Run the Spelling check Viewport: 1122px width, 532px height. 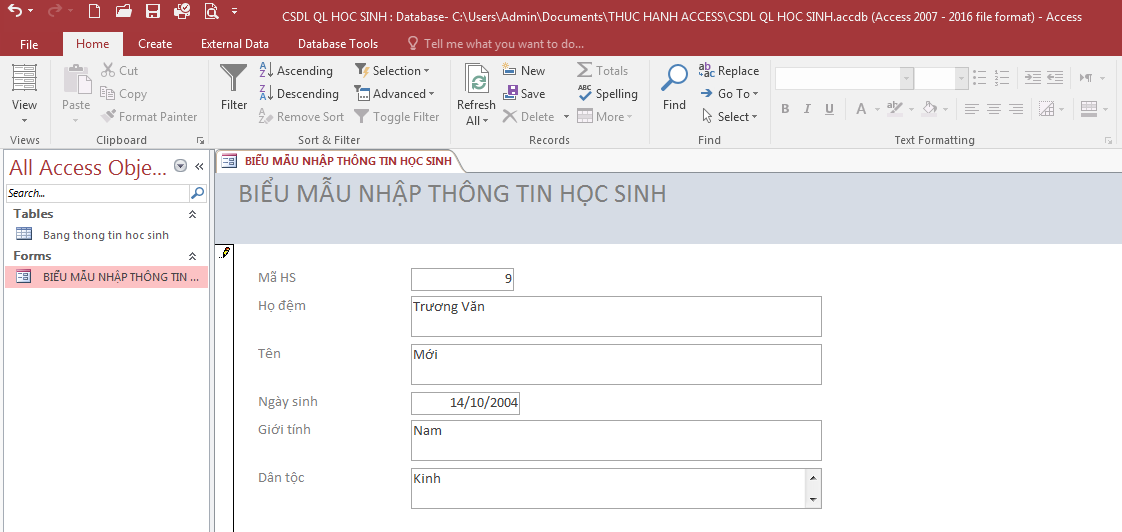pyautogui.click(x=607, y=93)
